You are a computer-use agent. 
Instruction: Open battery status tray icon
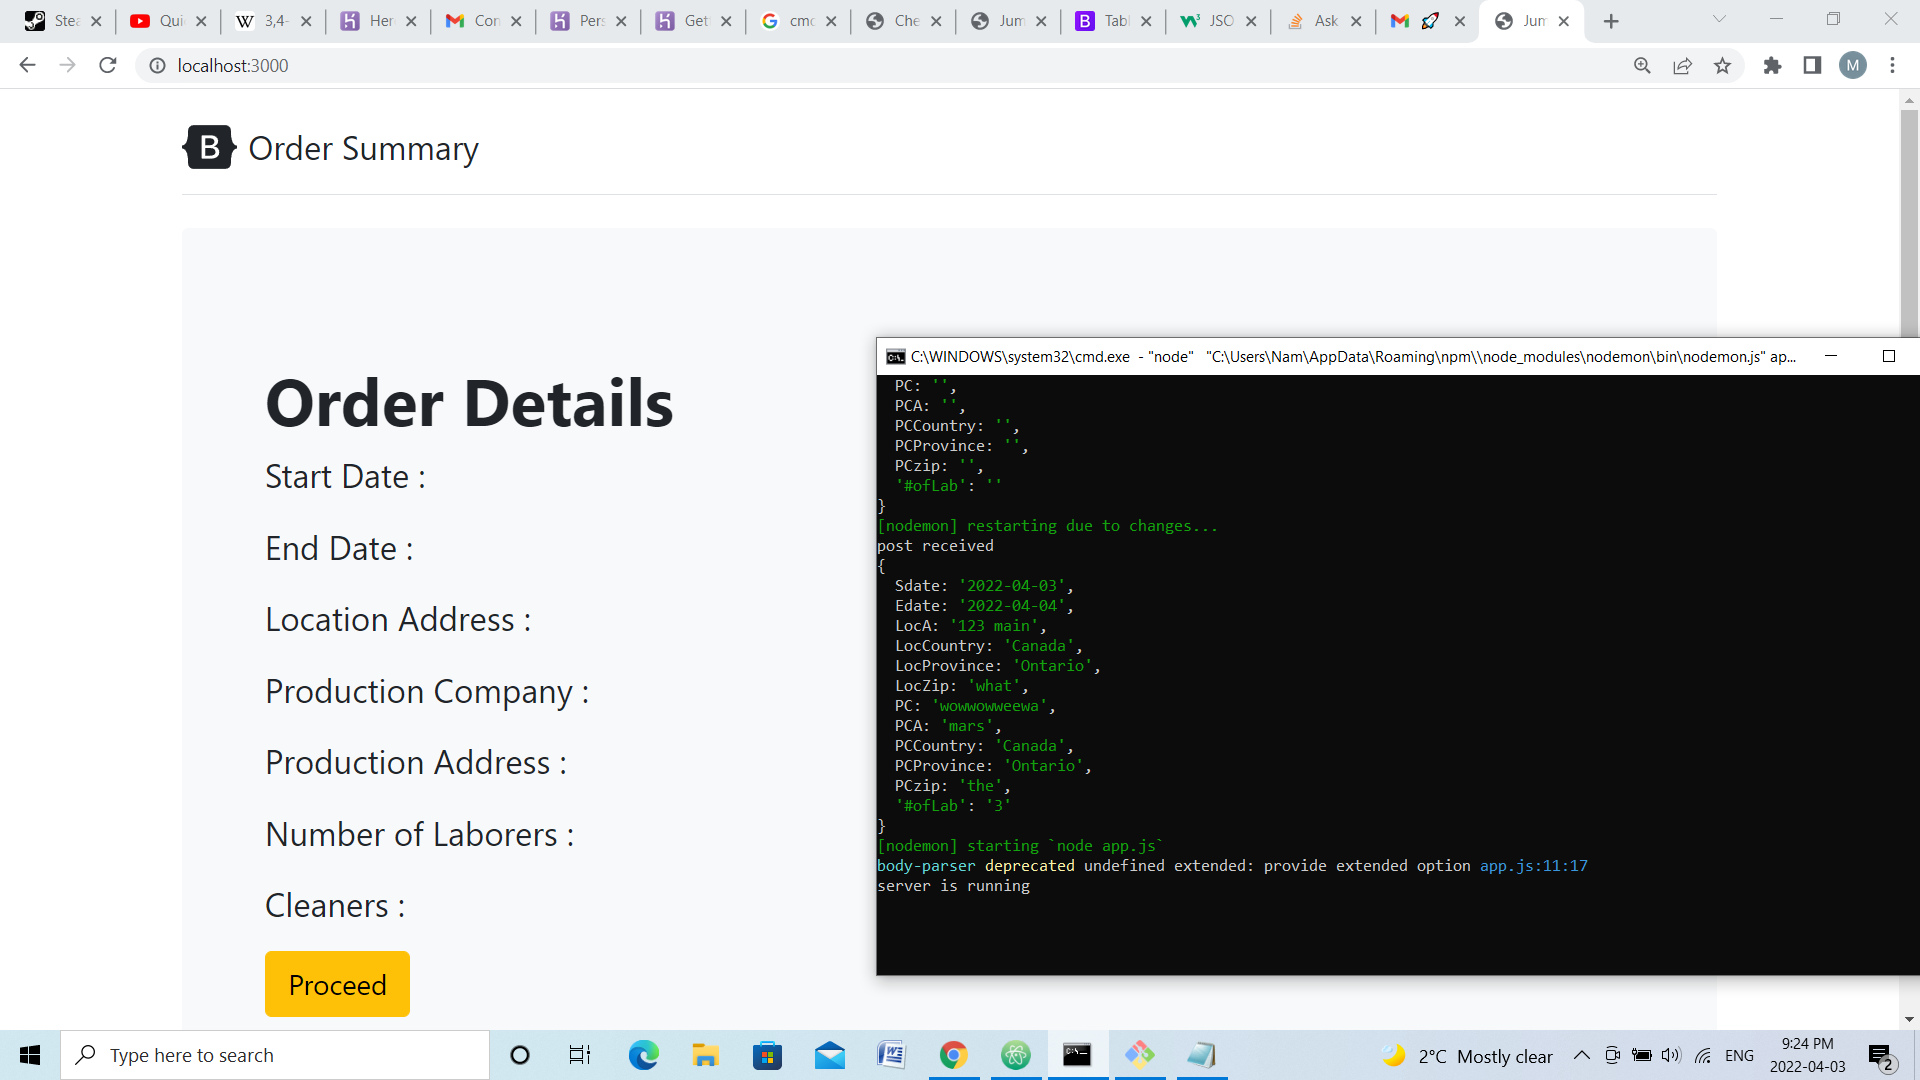(1641, 1055)
